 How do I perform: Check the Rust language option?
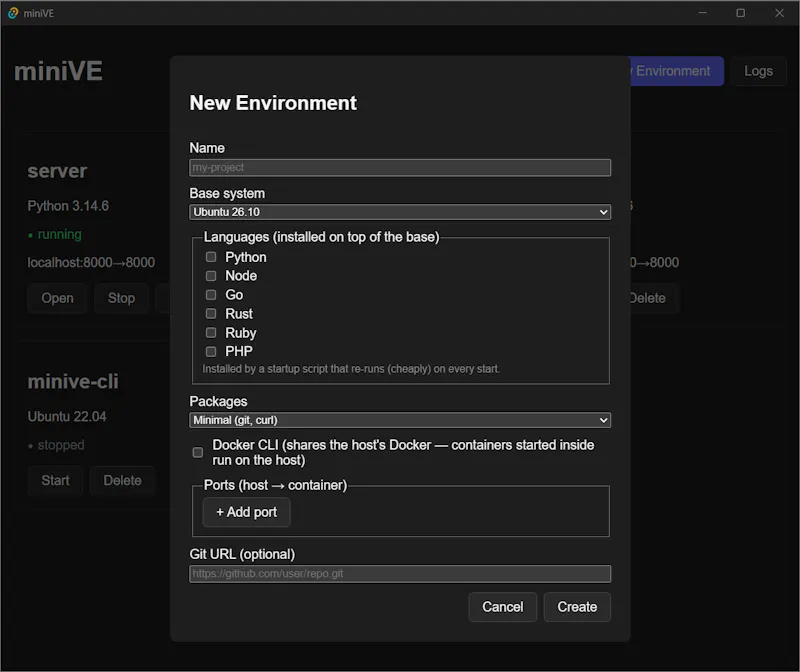pos(211,313)
